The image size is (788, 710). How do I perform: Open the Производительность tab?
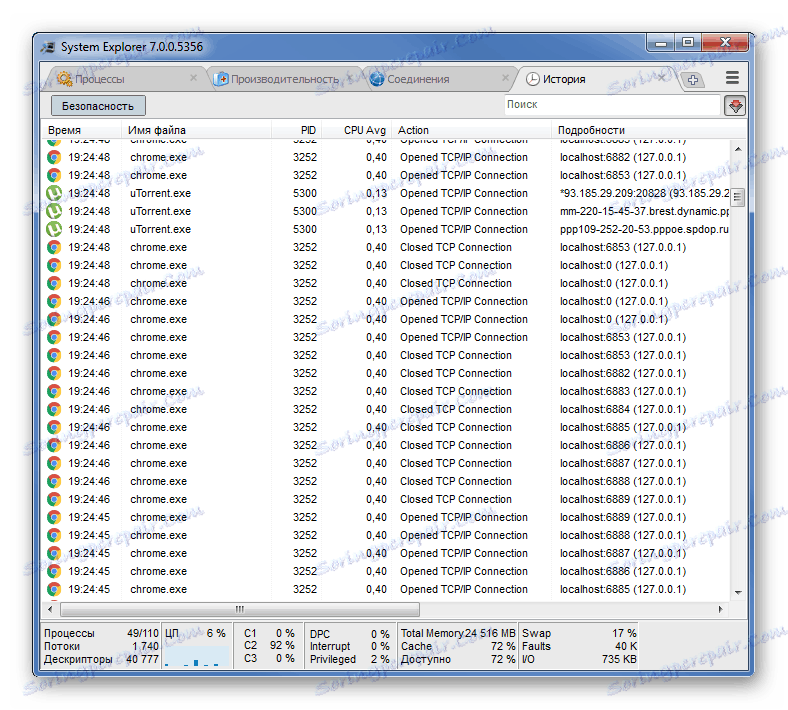coord(284,79)
